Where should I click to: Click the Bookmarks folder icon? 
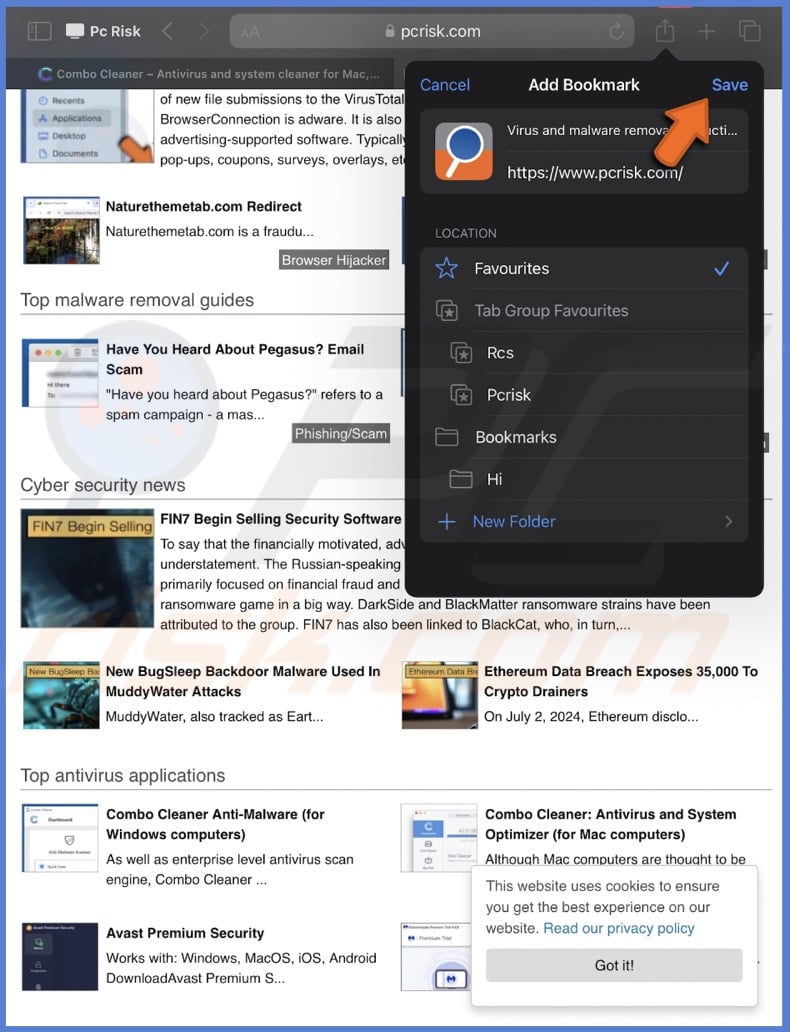click(x=446, y=436)
